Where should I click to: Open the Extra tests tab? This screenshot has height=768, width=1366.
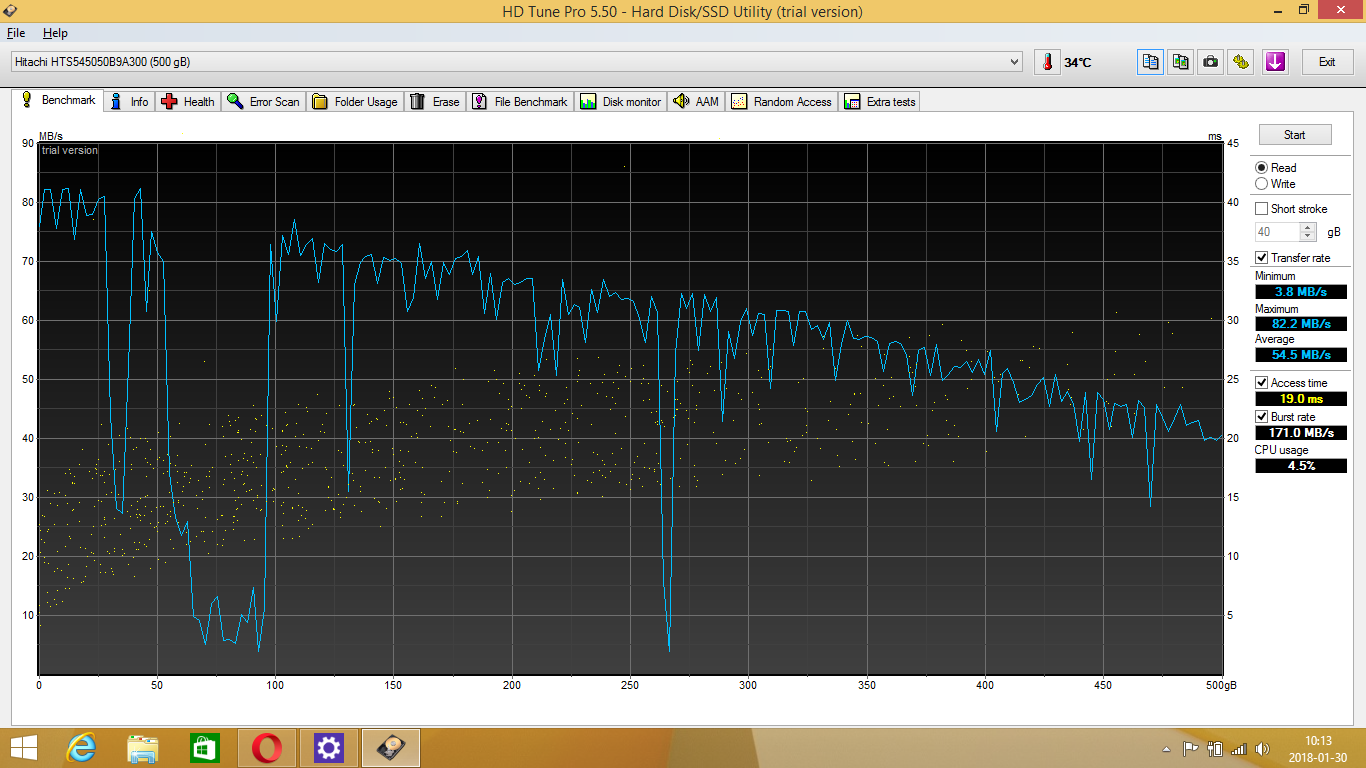coord(880,102)
